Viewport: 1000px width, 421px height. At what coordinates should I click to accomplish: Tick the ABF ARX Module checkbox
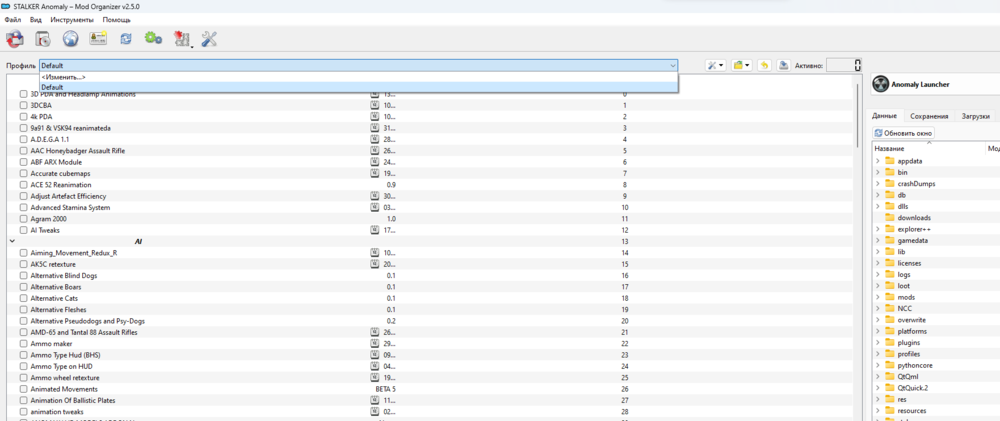point(24,162)
